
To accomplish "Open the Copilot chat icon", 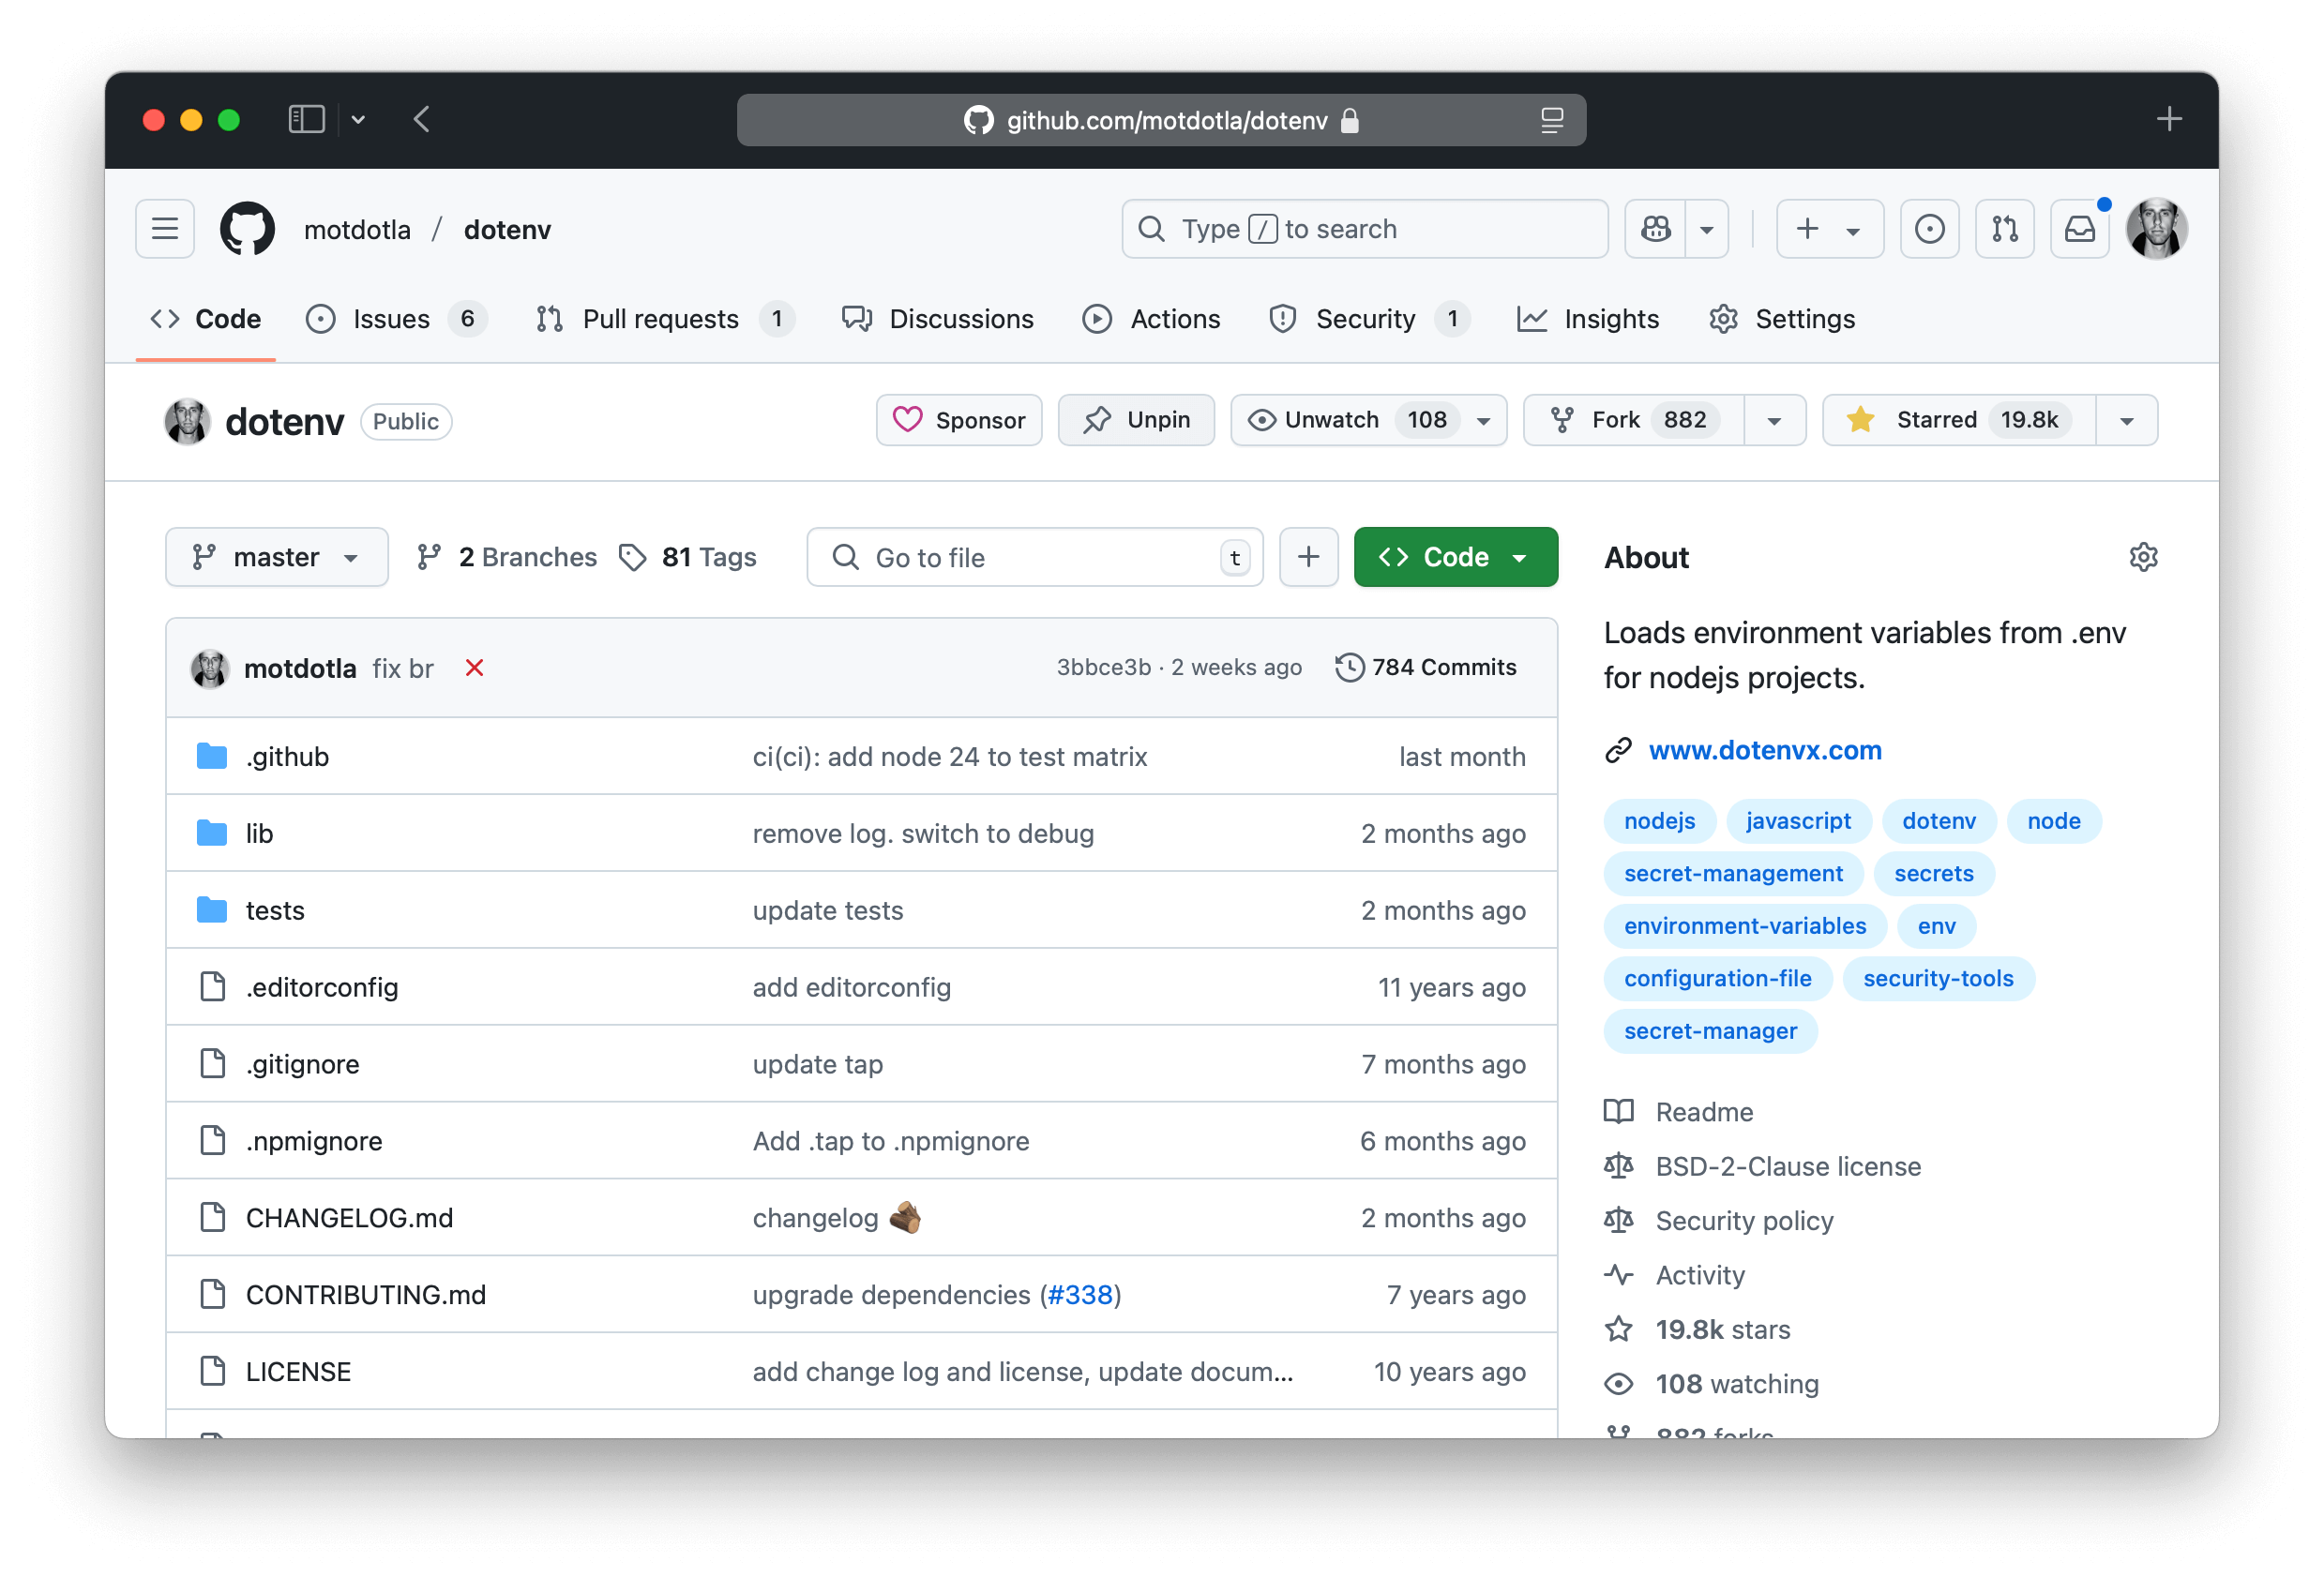I will 1656,229.
